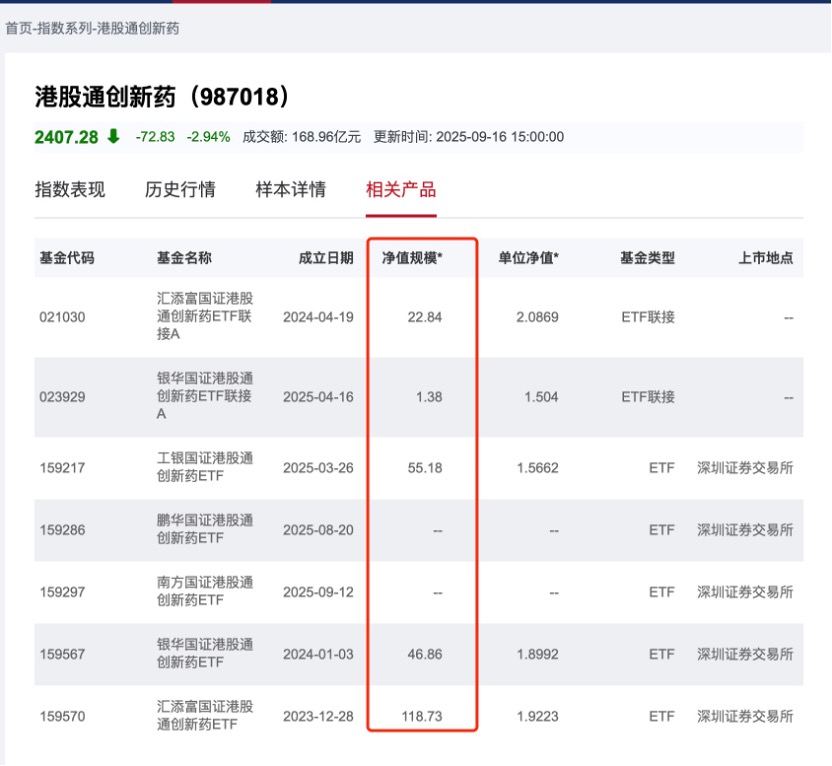Open the 历史行情 tab

click(x=180, y=190)
